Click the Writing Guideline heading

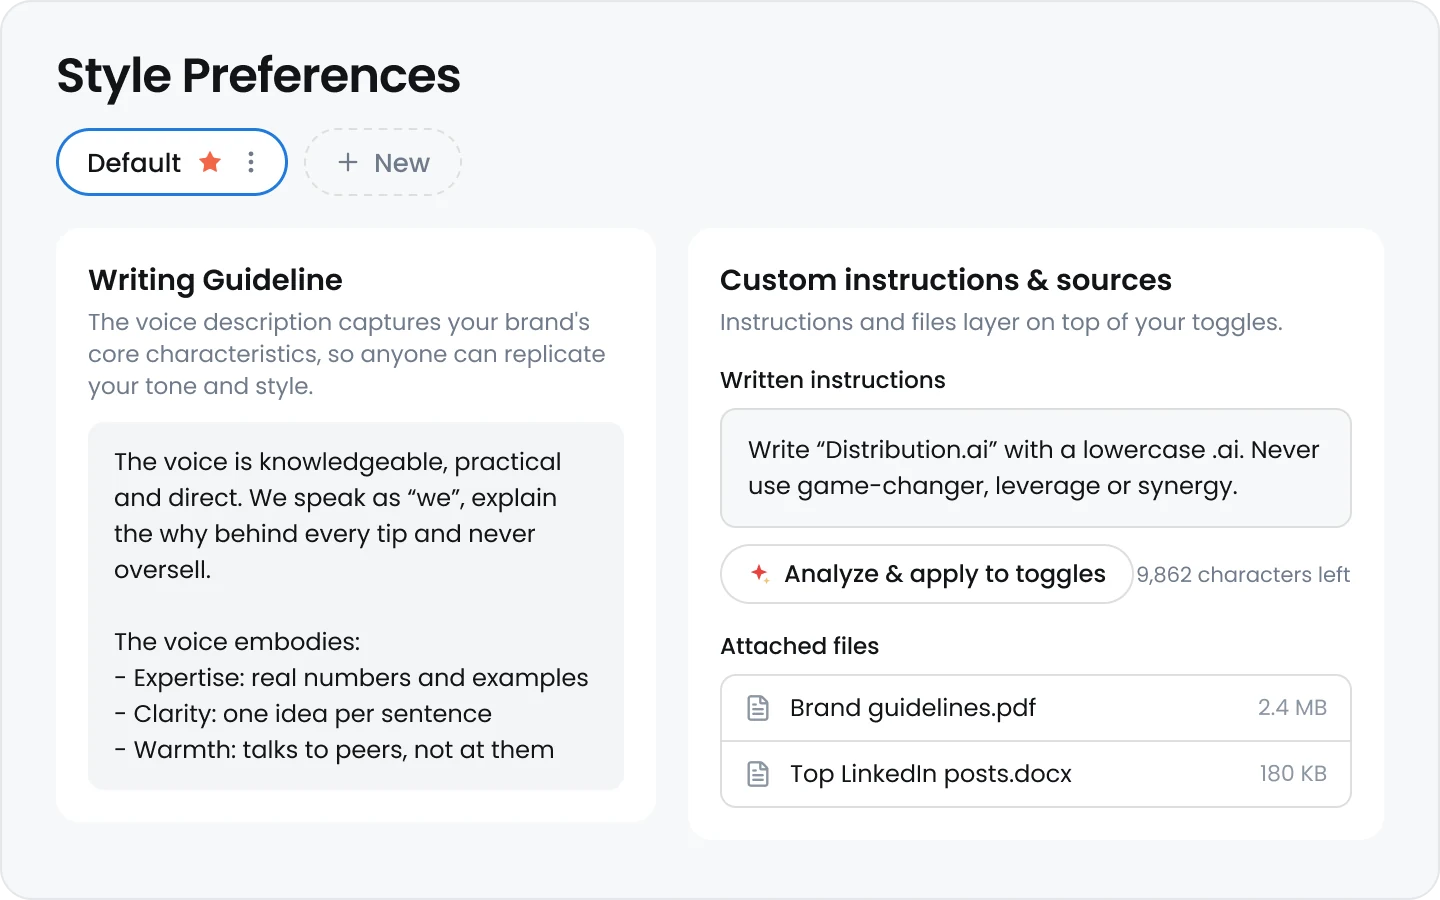(x=216, y=280)
